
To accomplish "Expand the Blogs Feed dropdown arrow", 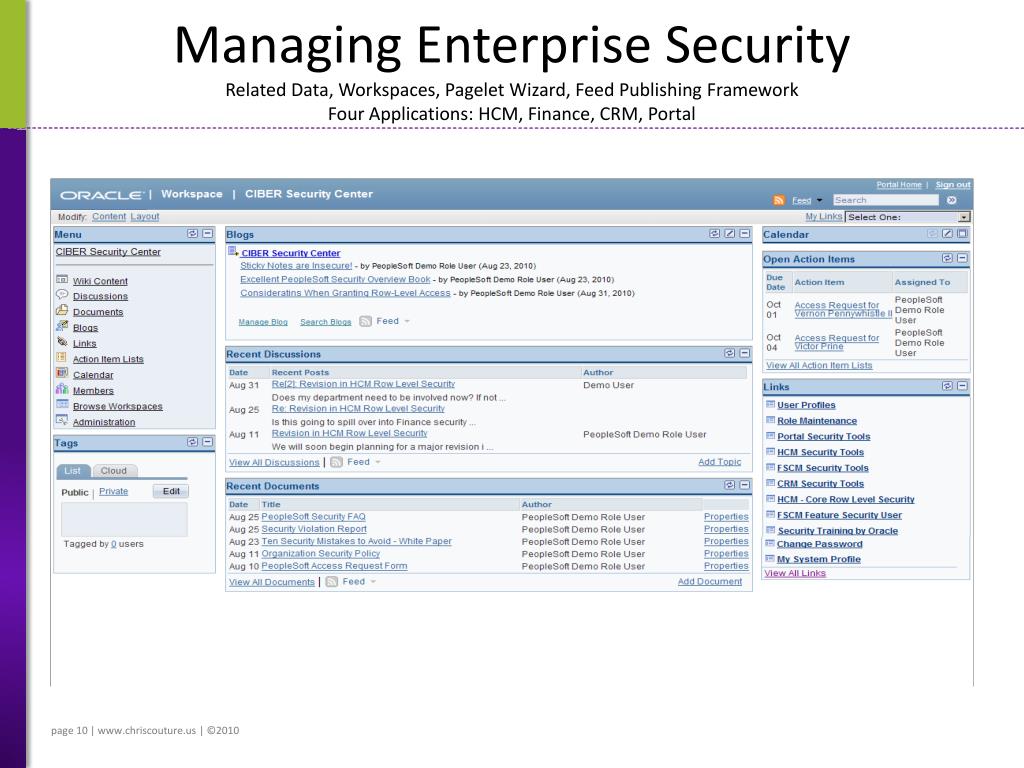I will coord(407,321).
